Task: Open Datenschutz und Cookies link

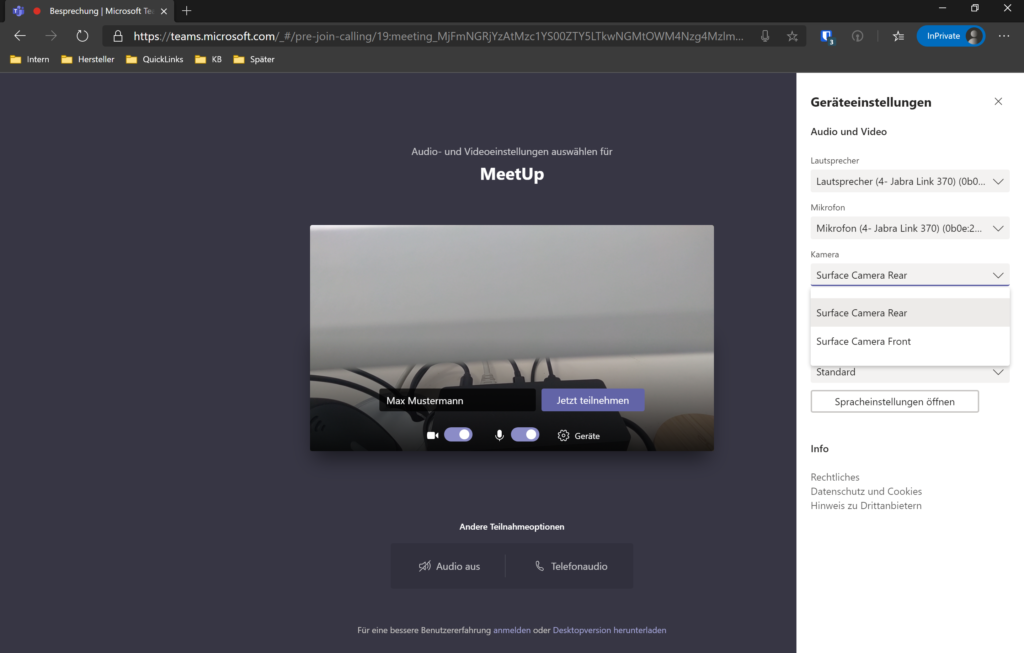Action: click(866, 492)
